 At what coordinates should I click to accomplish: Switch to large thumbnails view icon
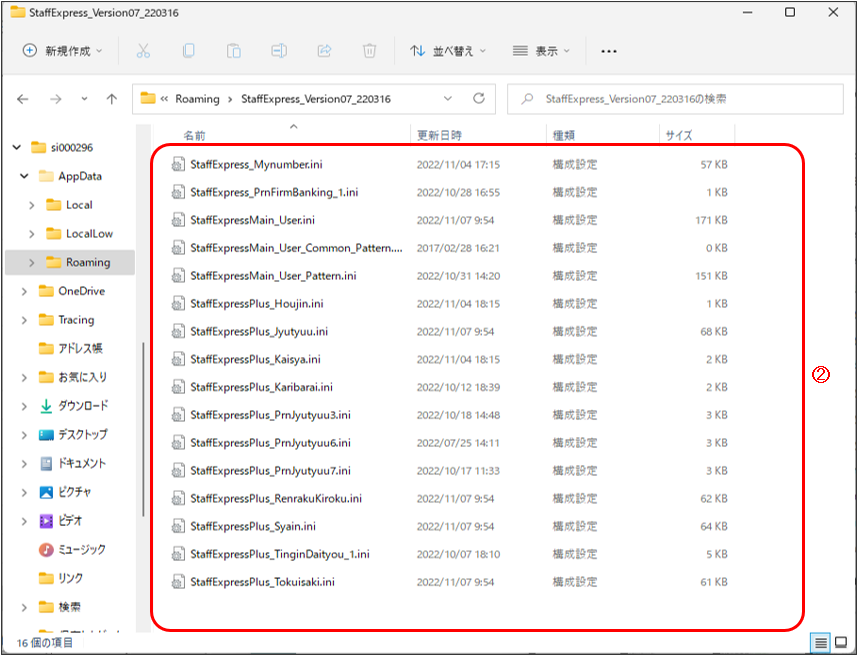(840, 642)
